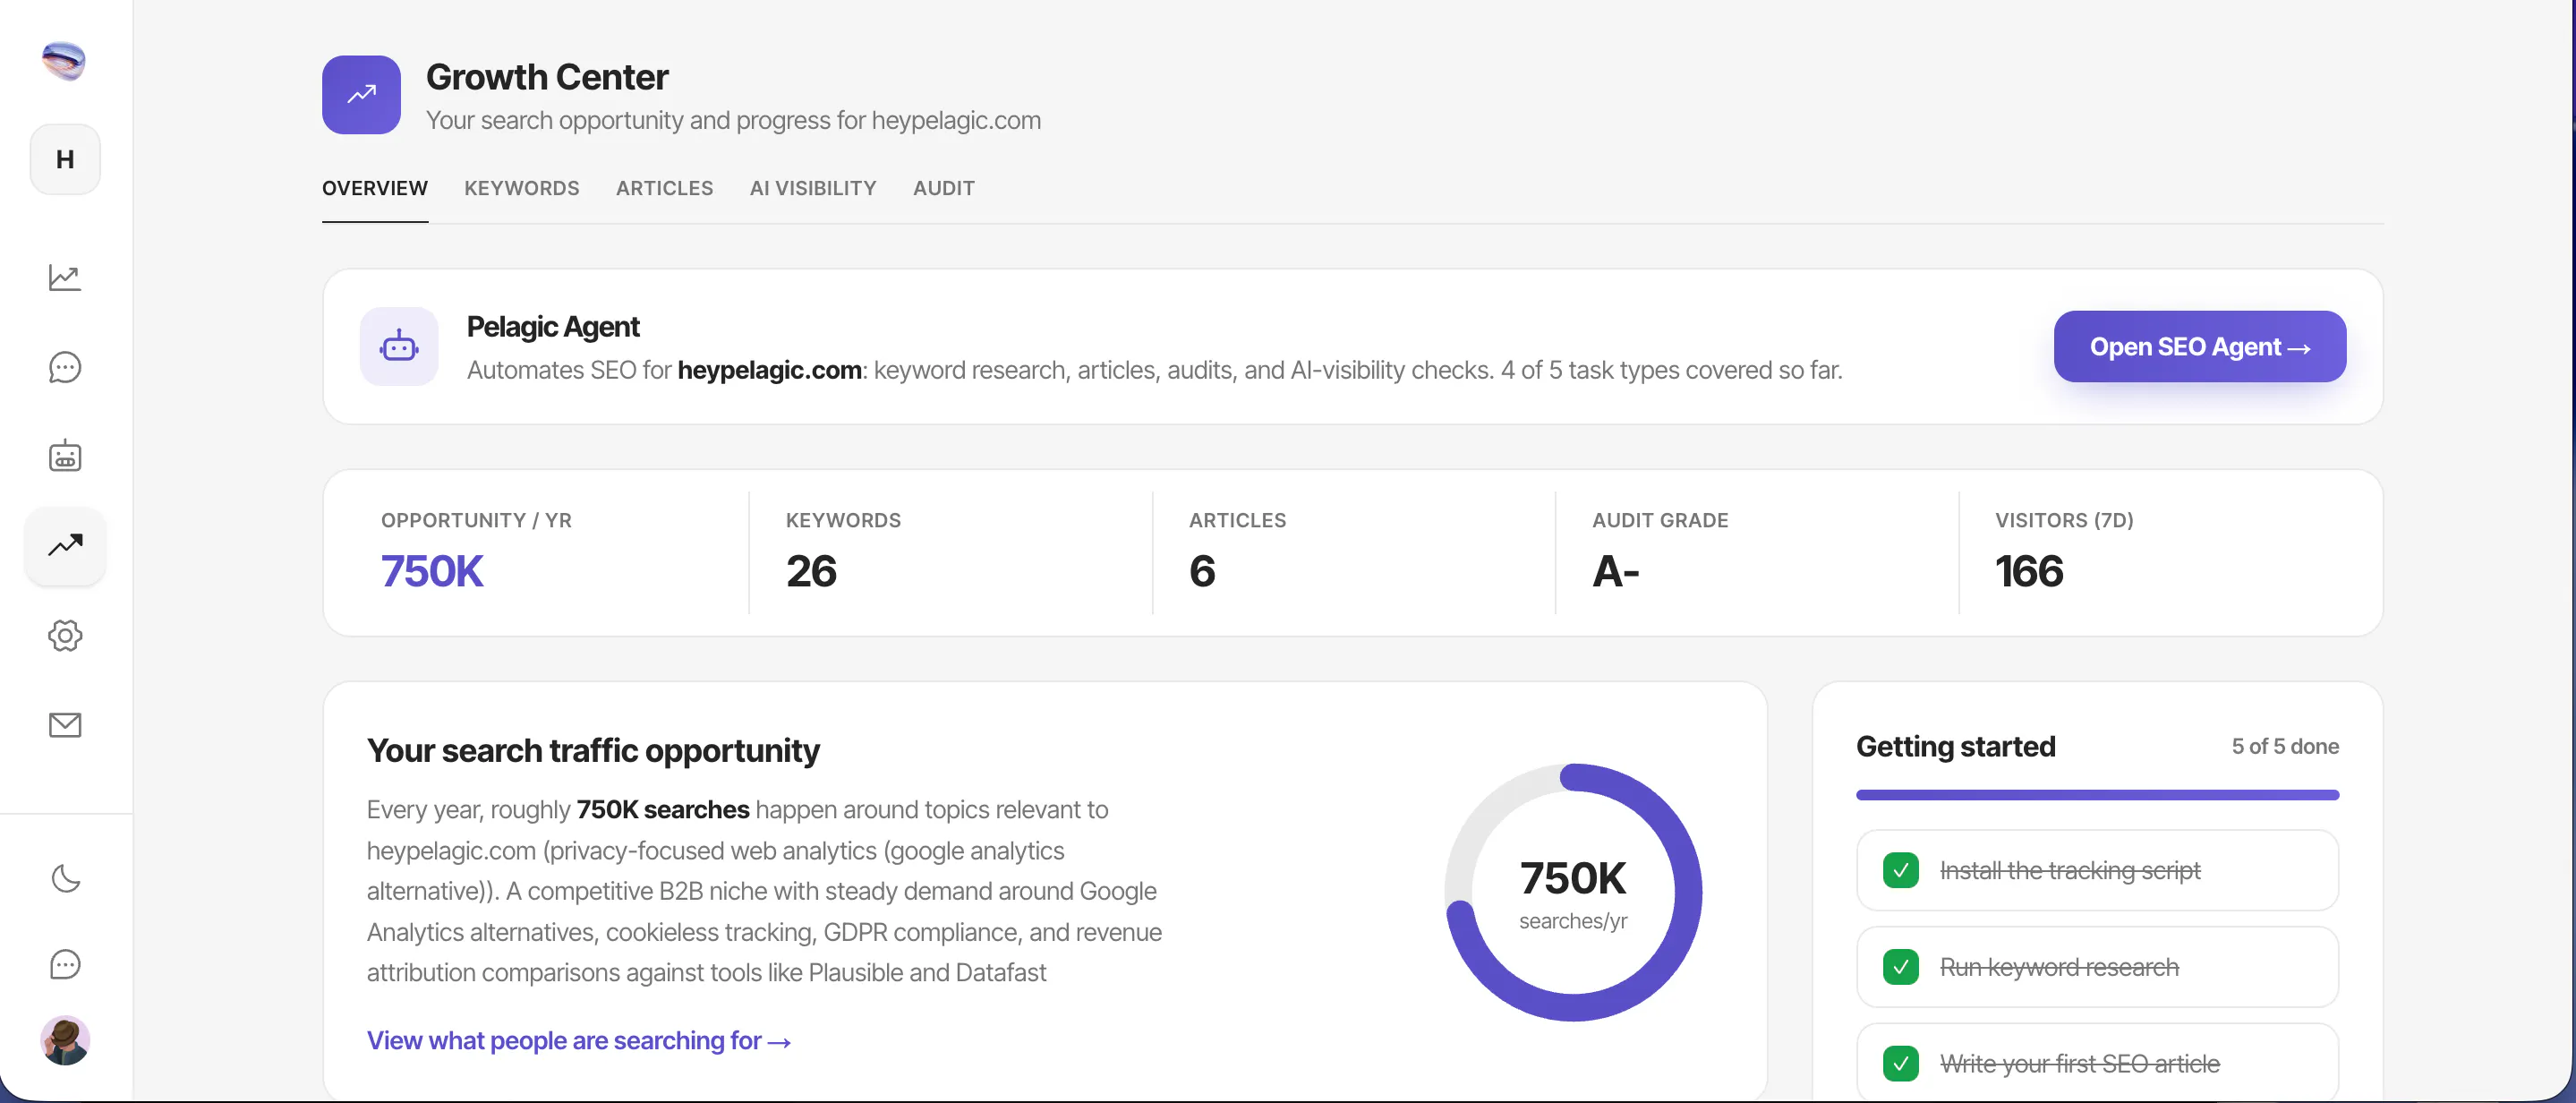The image size is (2576, 1103).
Task: Click the Getting started progress bar
Action: click(x=2097, y=795)
